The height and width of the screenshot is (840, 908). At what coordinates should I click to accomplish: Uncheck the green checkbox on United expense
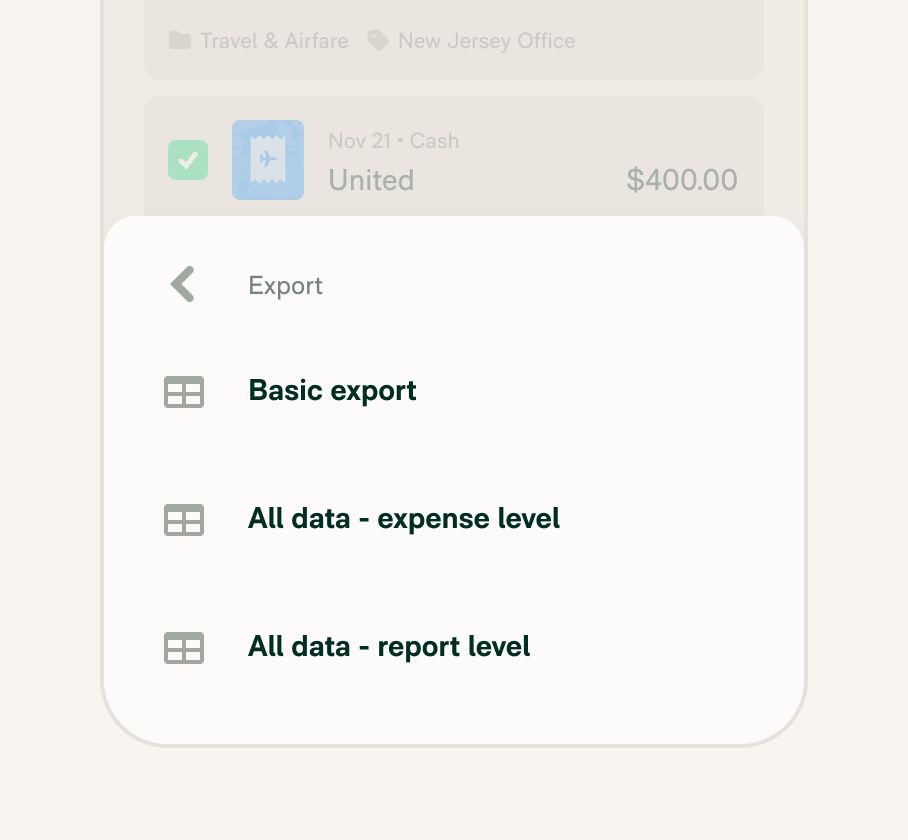[x=188, y=160]
